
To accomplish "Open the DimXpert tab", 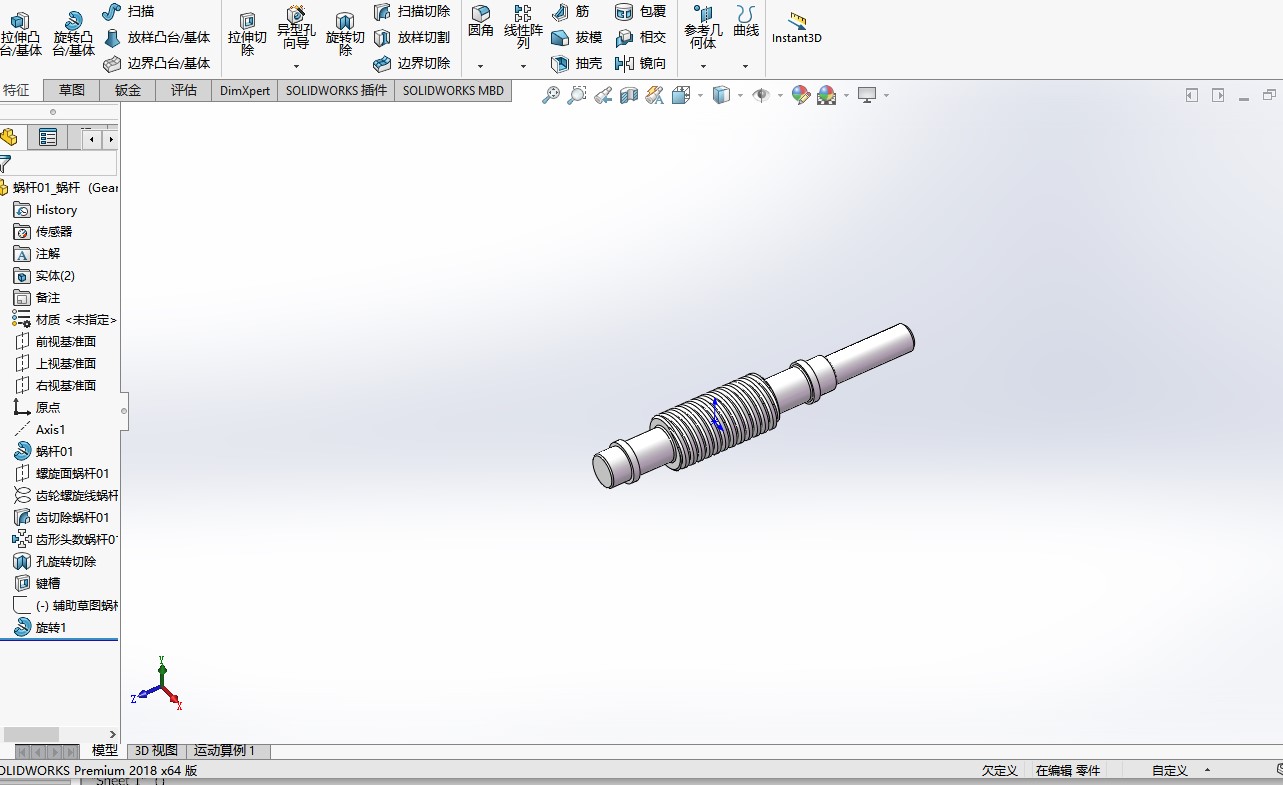I will (x=245, y=90).
